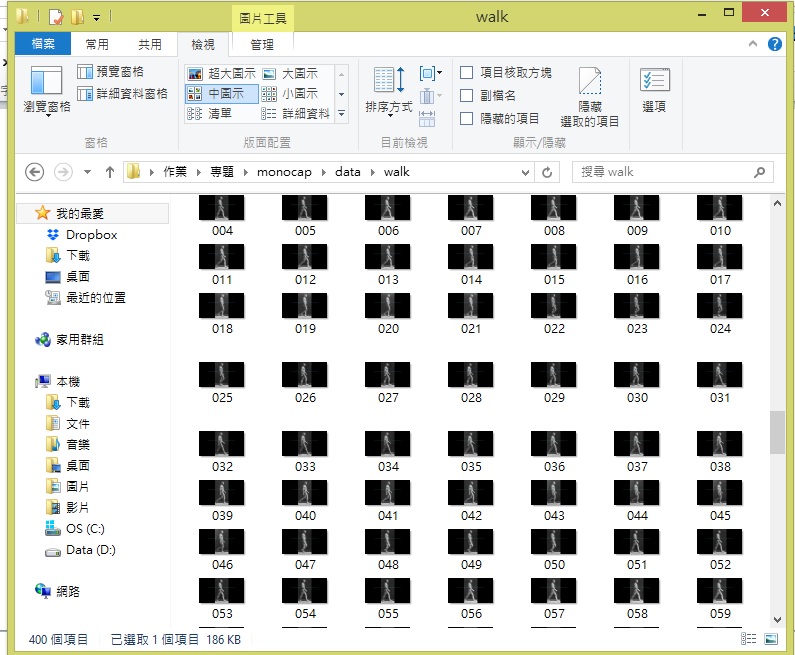
Task: Open the 檔案 file menu
Action: [x=43, y=45]
